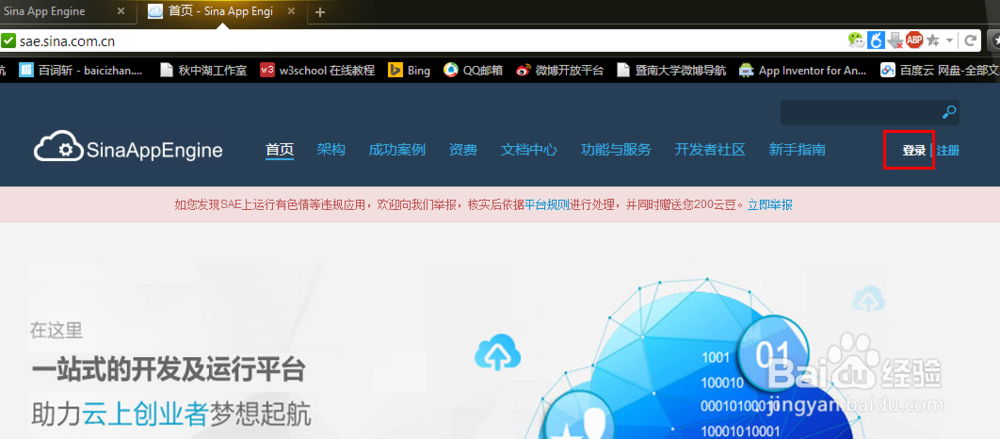This screenshot has height=439, width=1000.
Task: Click the green site identity icon
Action: pyautogui.click(x=8, y=41)
